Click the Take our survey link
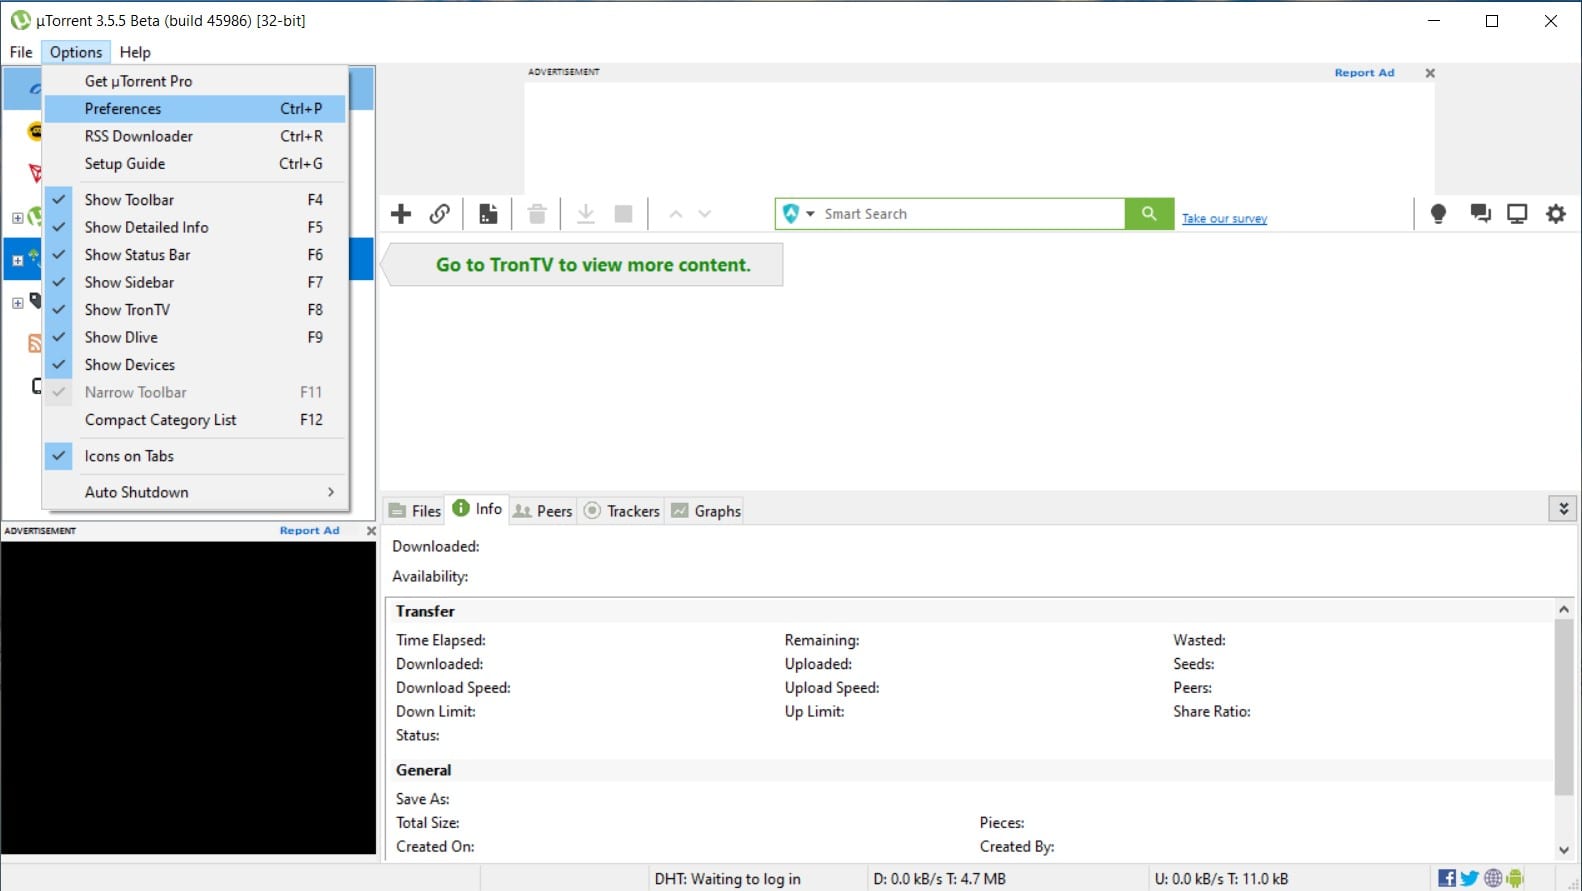The image size is (1582, 891). tap(1224, 218)
